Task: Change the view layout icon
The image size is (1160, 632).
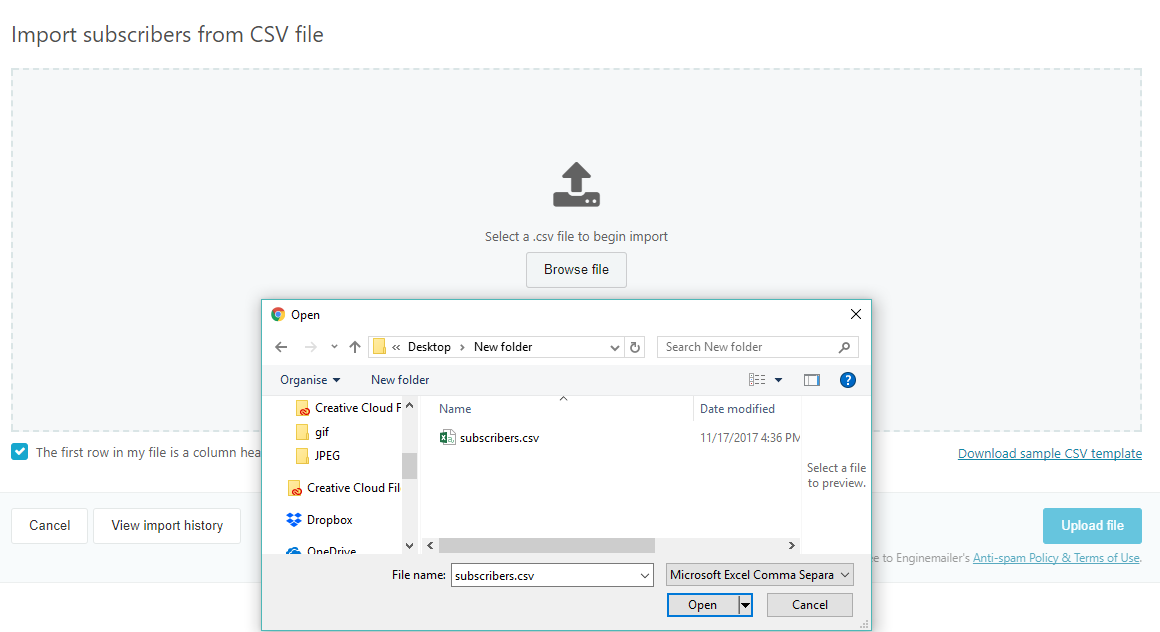Action: tap(757, 380)
